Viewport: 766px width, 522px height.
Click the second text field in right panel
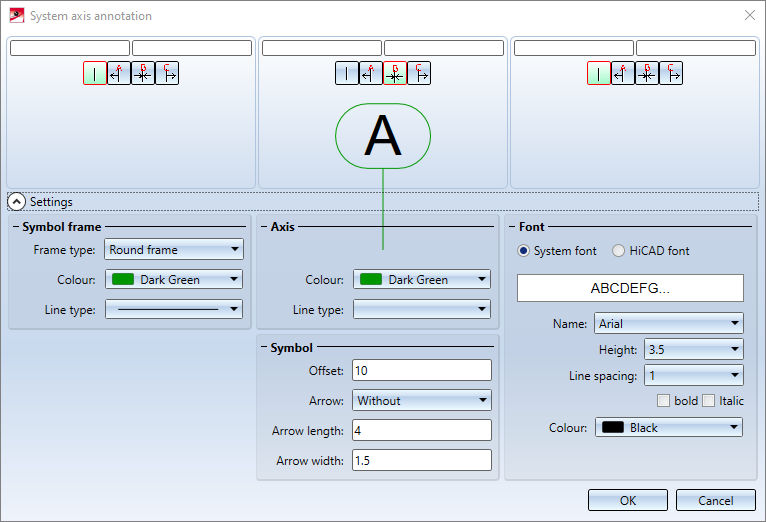pyautogui.click(x=696, y=48)
